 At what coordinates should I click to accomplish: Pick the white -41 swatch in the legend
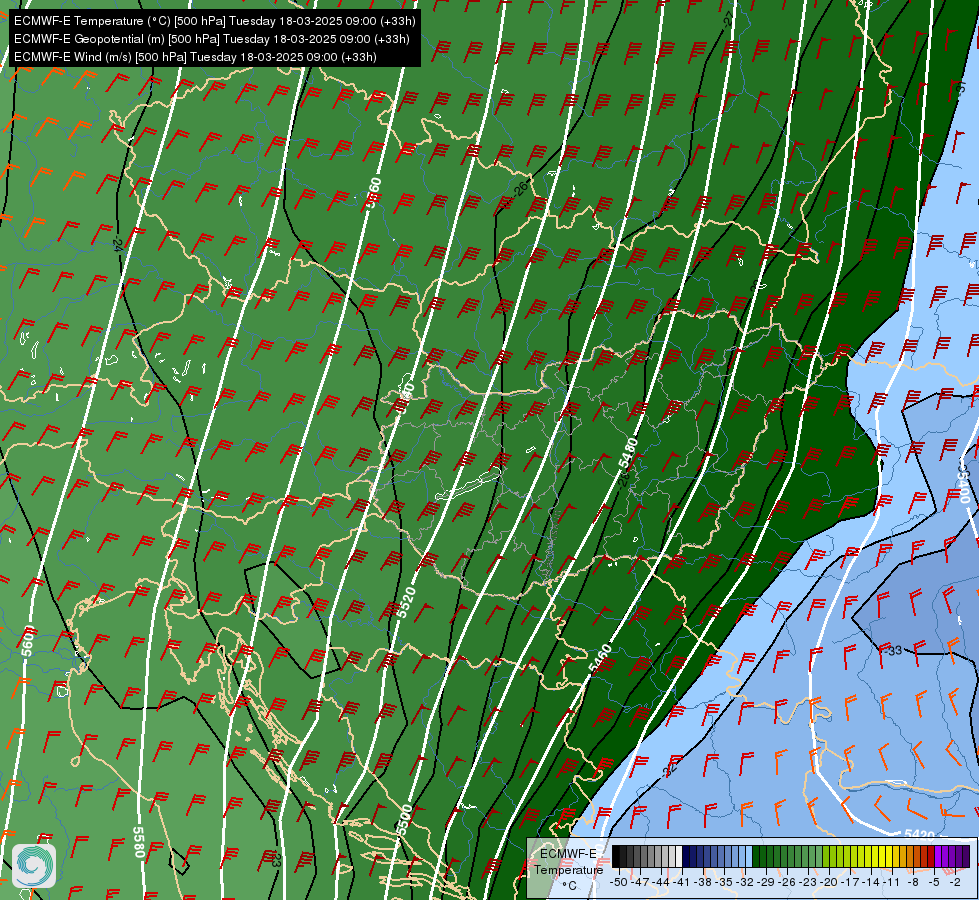coord(679,856)
